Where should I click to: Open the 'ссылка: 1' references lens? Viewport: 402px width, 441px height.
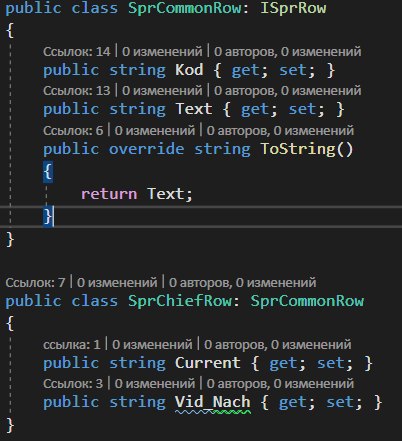point(72,345)
